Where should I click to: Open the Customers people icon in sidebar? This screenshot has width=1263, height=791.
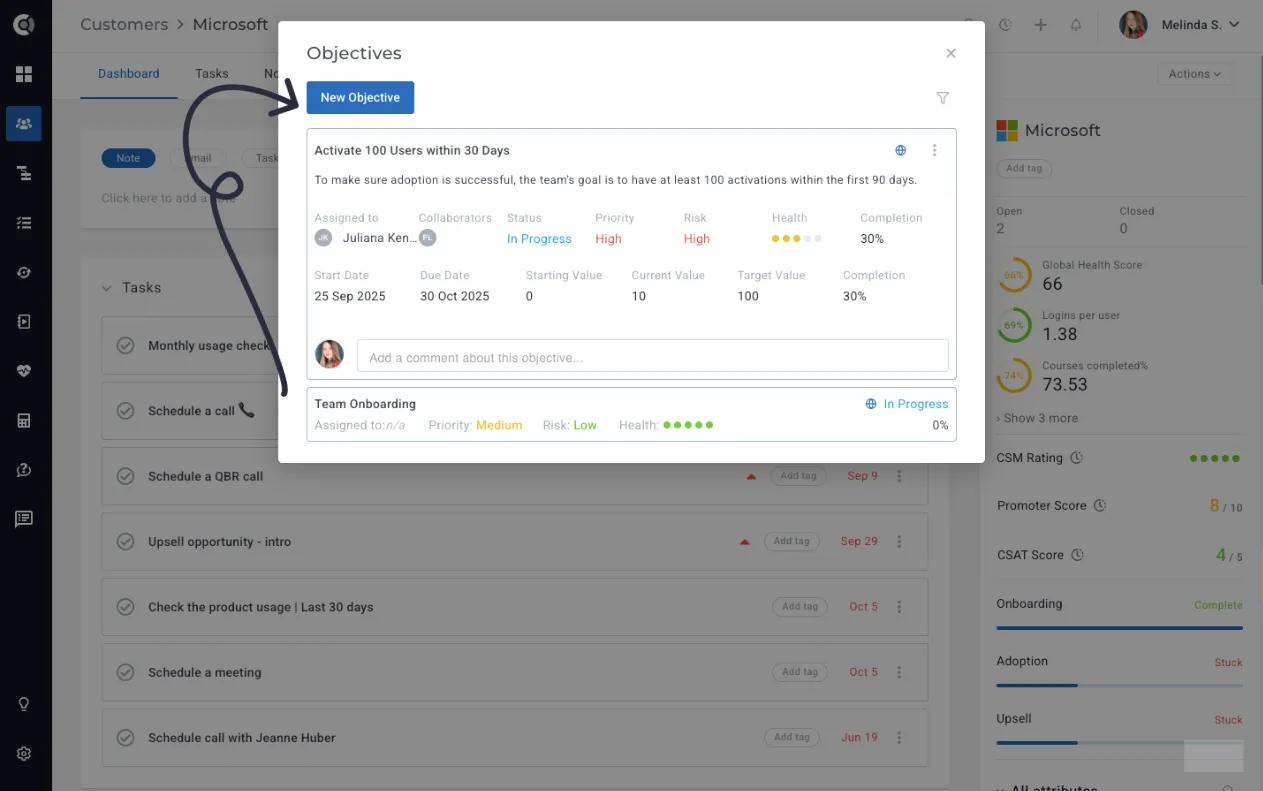tap(24, 124)
